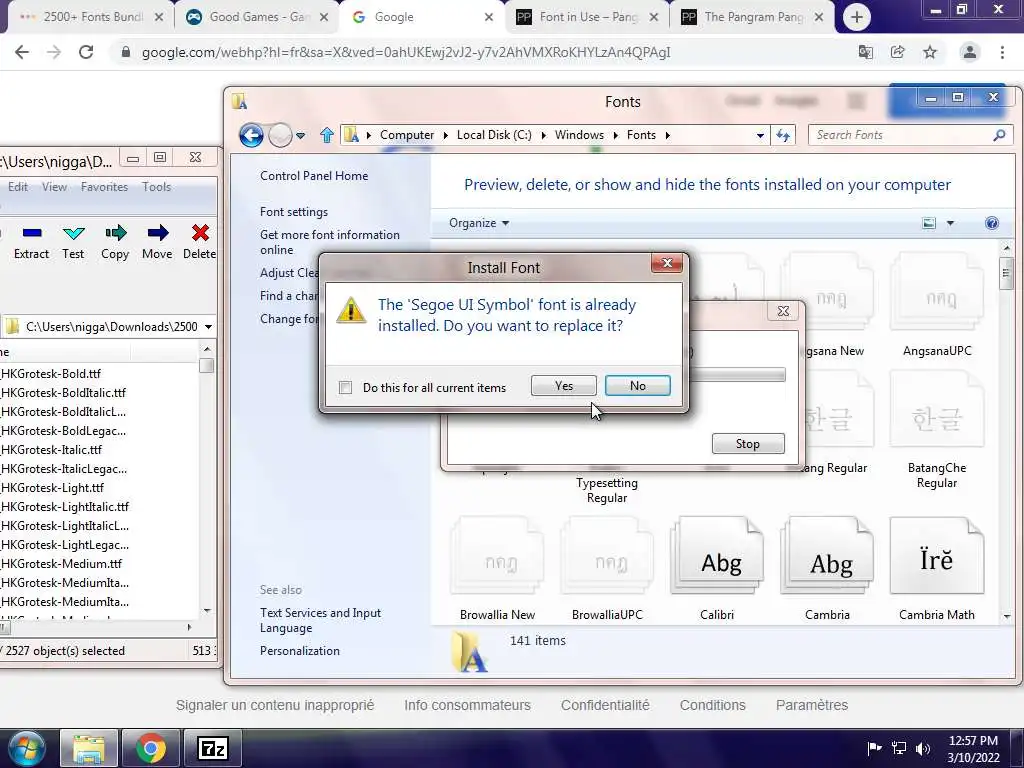The width and height of the screenshot is (1024, 768).
Task: Expand the breadcrumb arrow after Computer
Action: [x=445, y=135]
